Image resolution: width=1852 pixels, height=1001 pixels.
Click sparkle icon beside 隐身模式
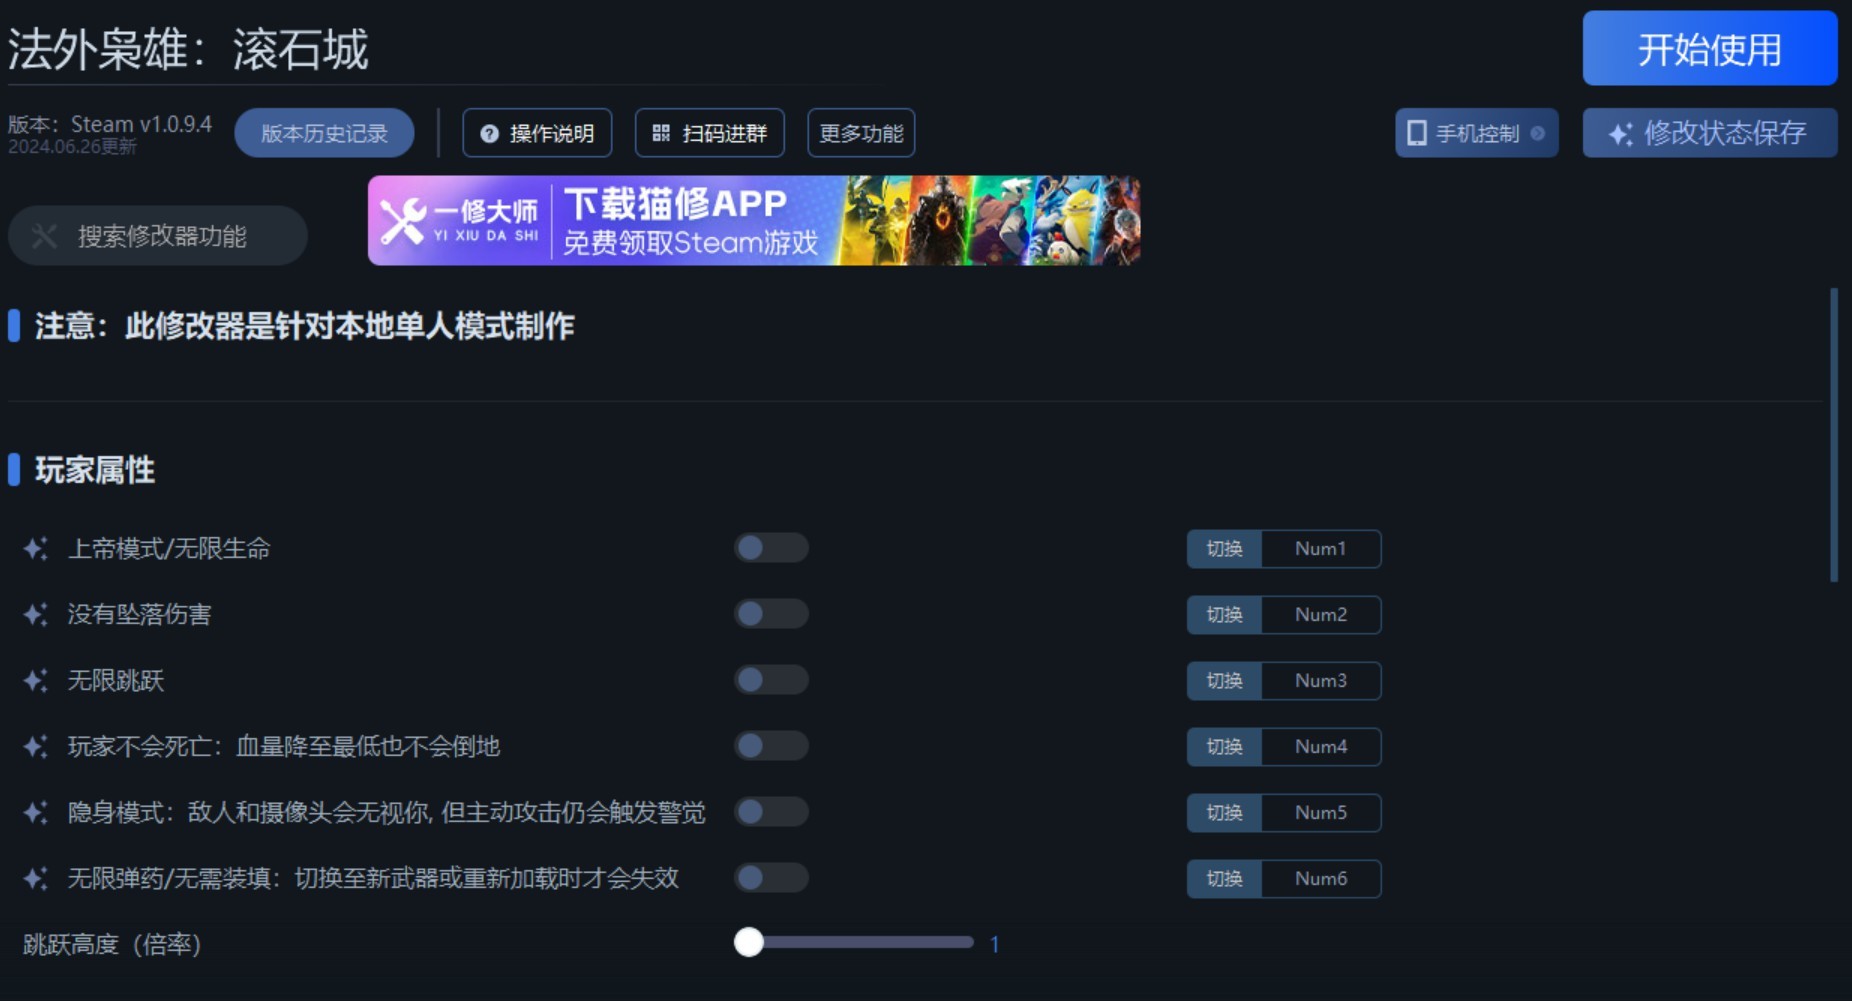tap(35, 813)
